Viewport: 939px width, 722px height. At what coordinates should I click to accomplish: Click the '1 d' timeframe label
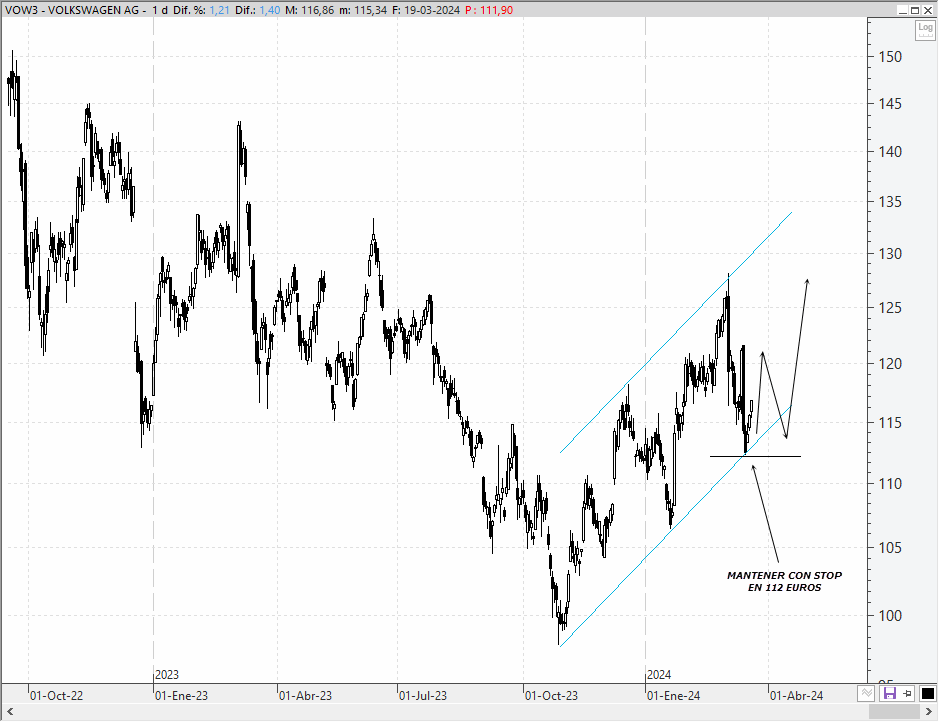click(160, 10)
